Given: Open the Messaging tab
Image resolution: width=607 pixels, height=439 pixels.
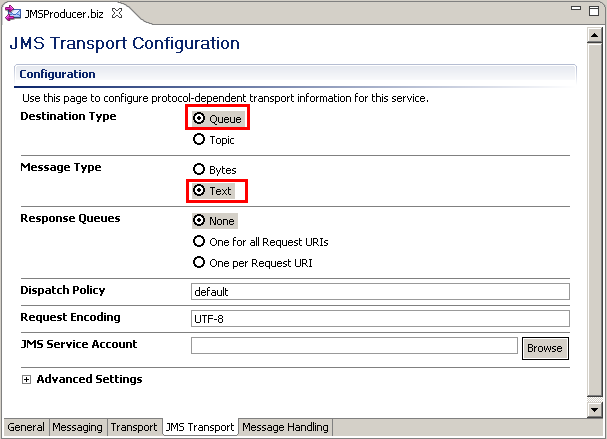Looking at the screenshot, I should click(77, 427).
